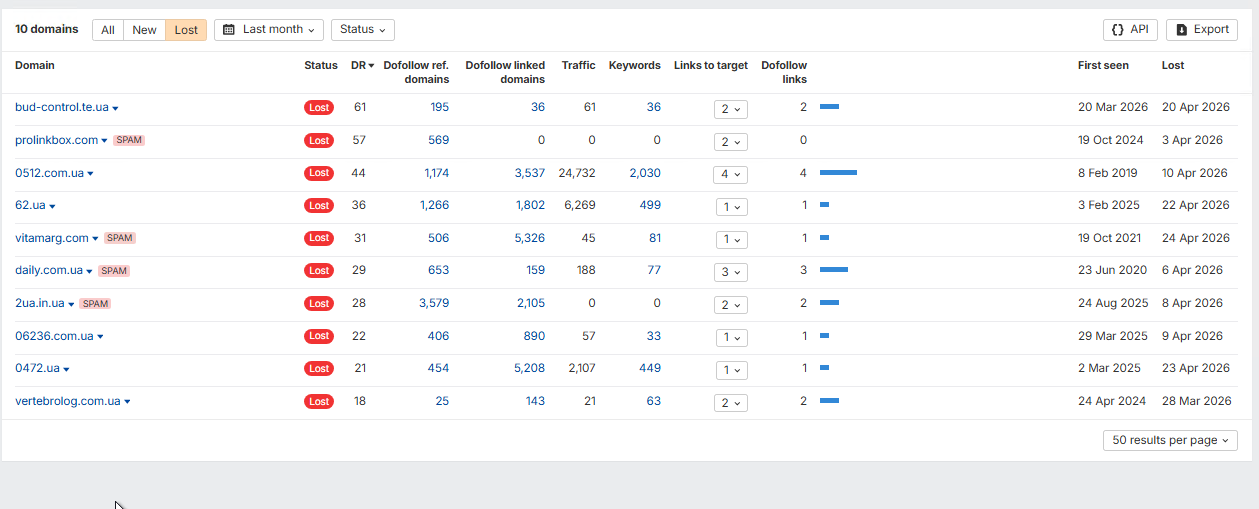Select the All filter tab
The image size is (1259, 509).
click(108, 30)
